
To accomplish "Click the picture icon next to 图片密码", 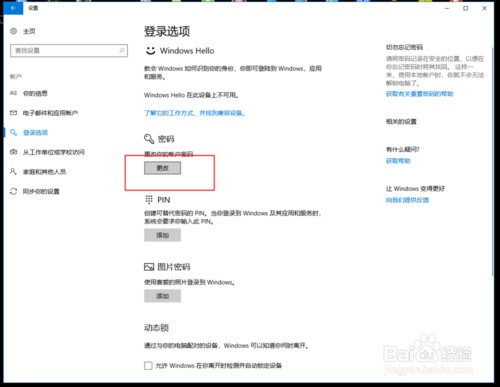I will click(149, 267).
